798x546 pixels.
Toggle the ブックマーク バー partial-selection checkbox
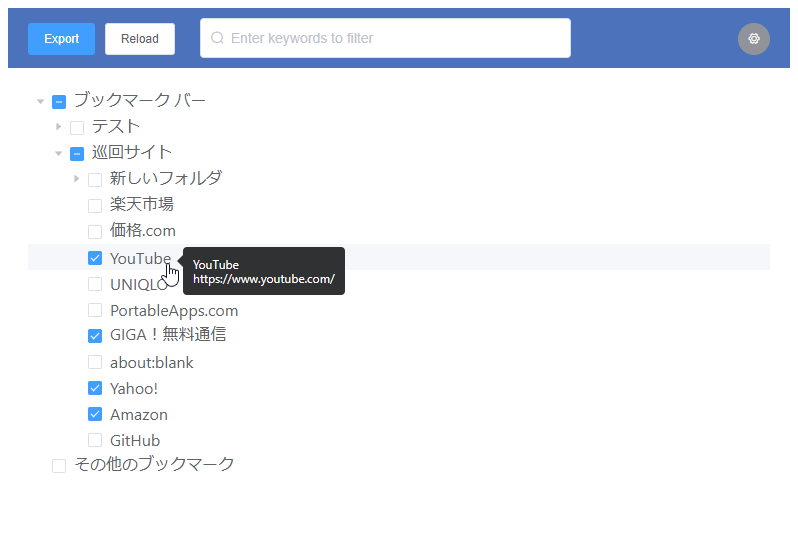pos(59,102)
